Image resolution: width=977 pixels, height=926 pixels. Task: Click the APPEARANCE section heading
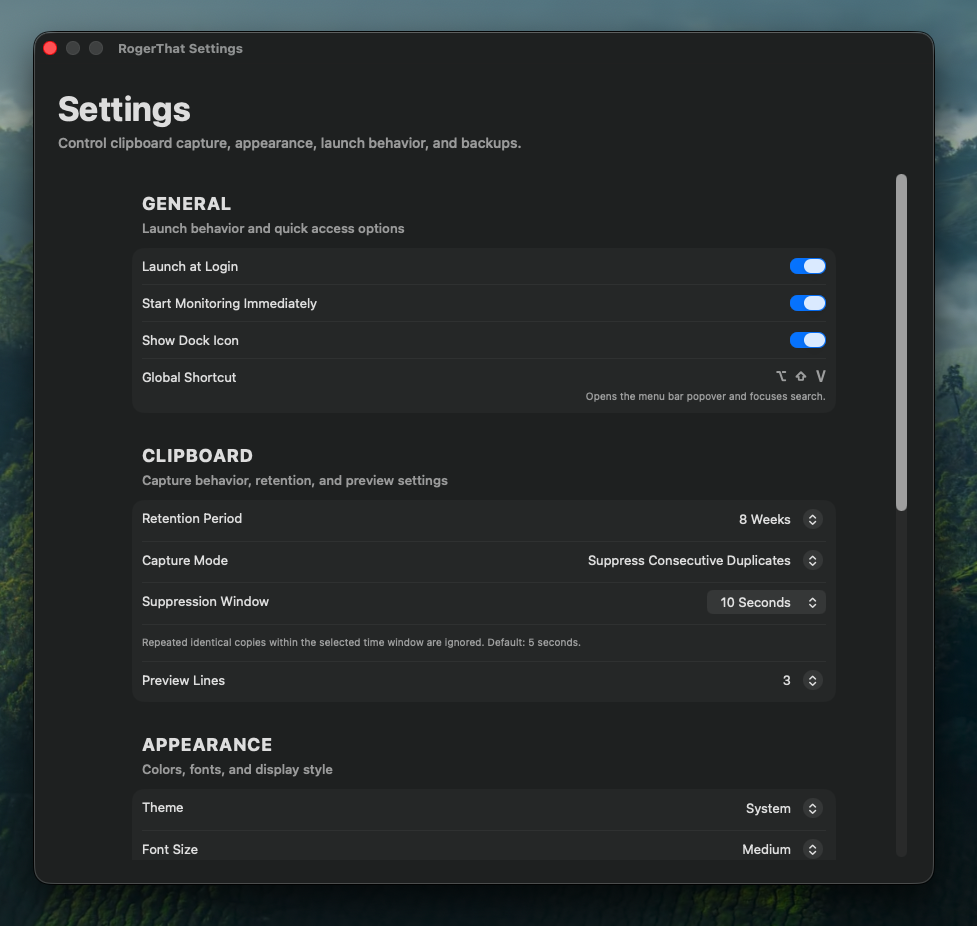click(207, 745)
